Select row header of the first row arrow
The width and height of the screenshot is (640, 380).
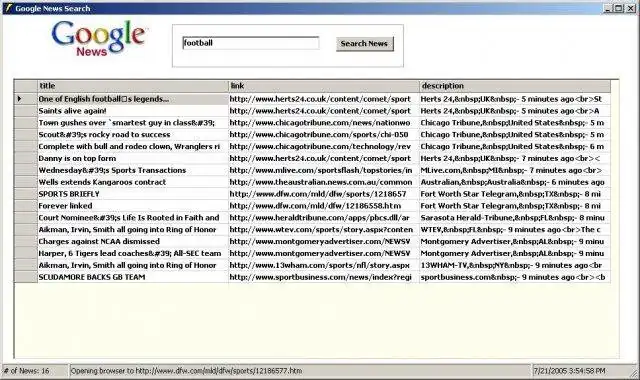pyautogui.click(x=26, y=99)
